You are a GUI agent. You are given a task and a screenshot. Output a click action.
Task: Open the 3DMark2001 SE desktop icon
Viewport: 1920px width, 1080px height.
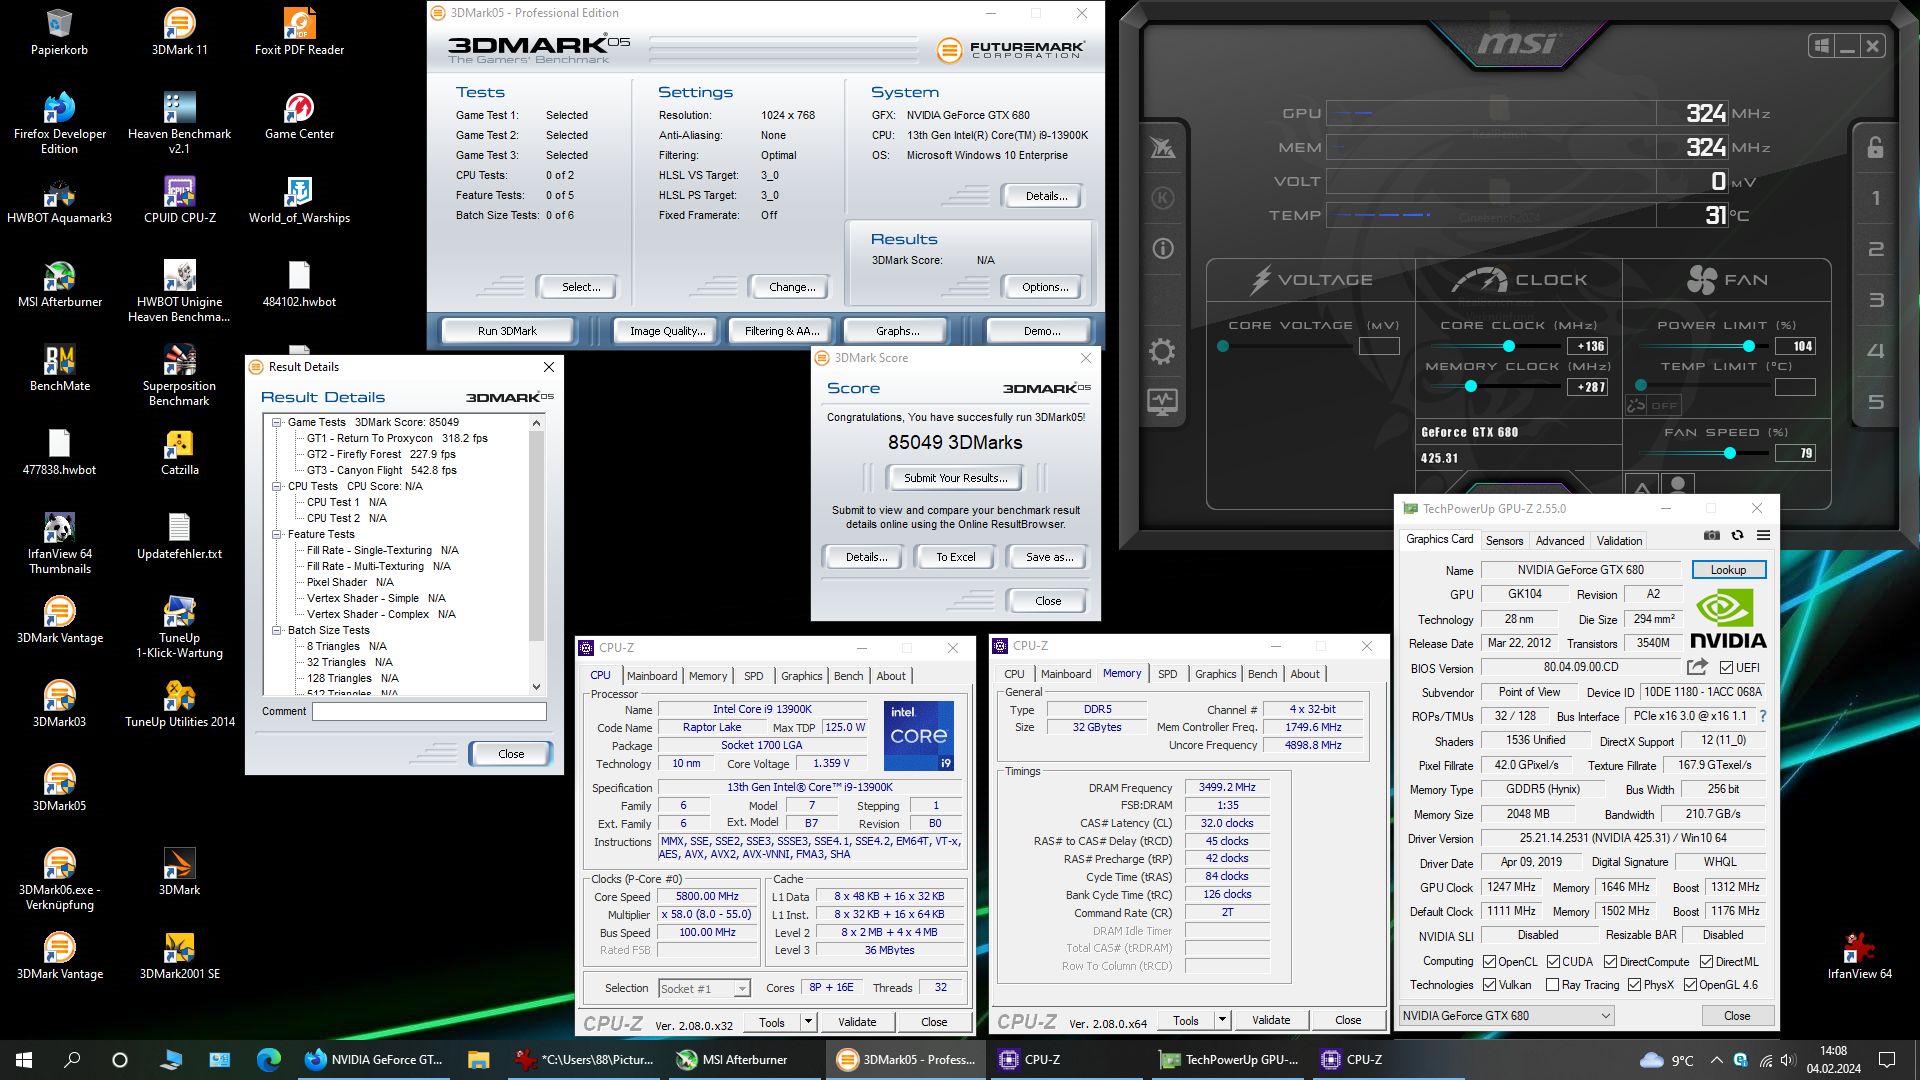click(180, 955)
